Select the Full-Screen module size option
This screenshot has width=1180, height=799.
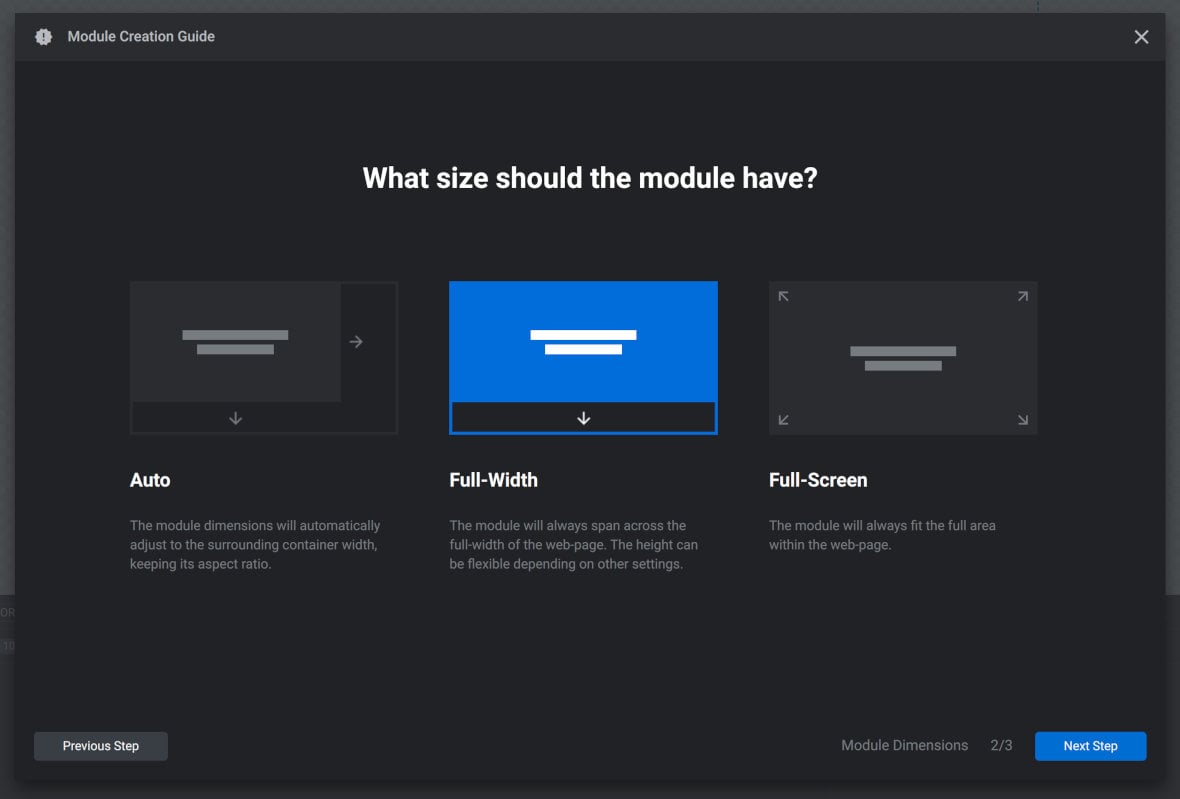coord(903,357)
